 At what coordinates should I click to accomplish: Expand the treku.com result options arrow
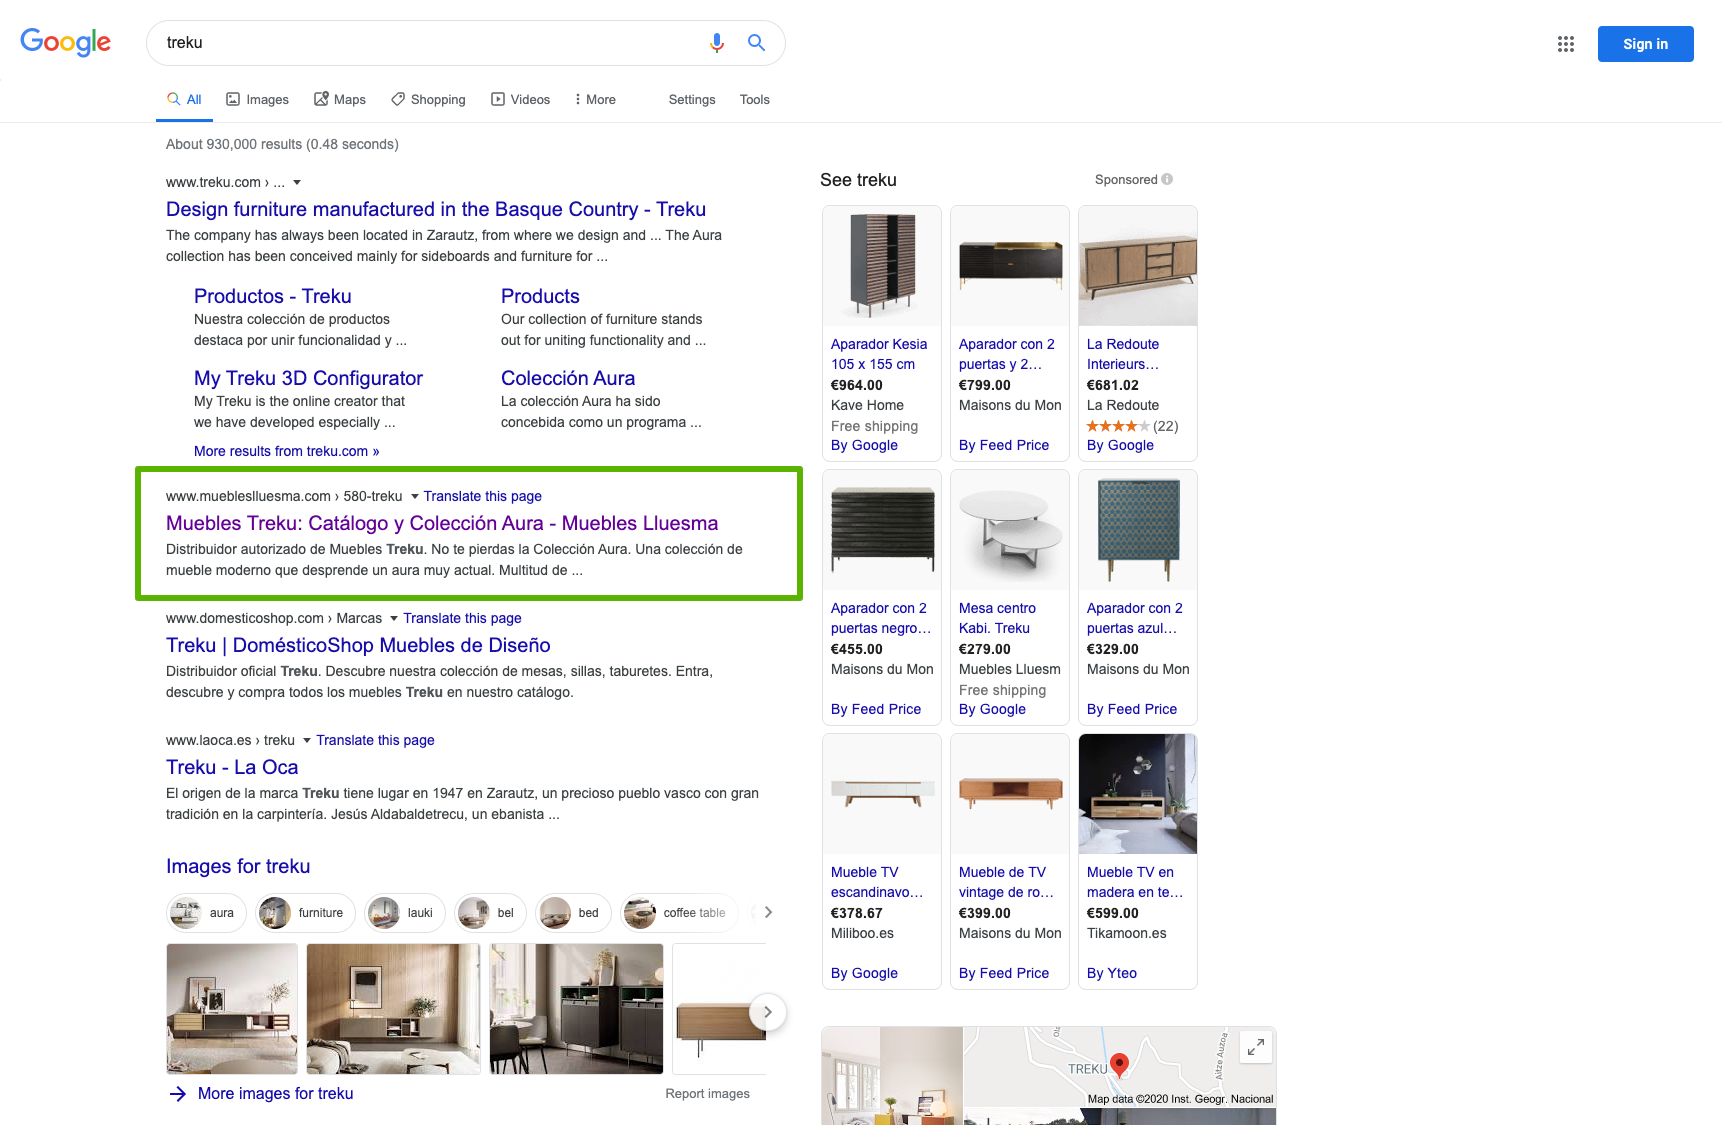(x=297, y=183)
